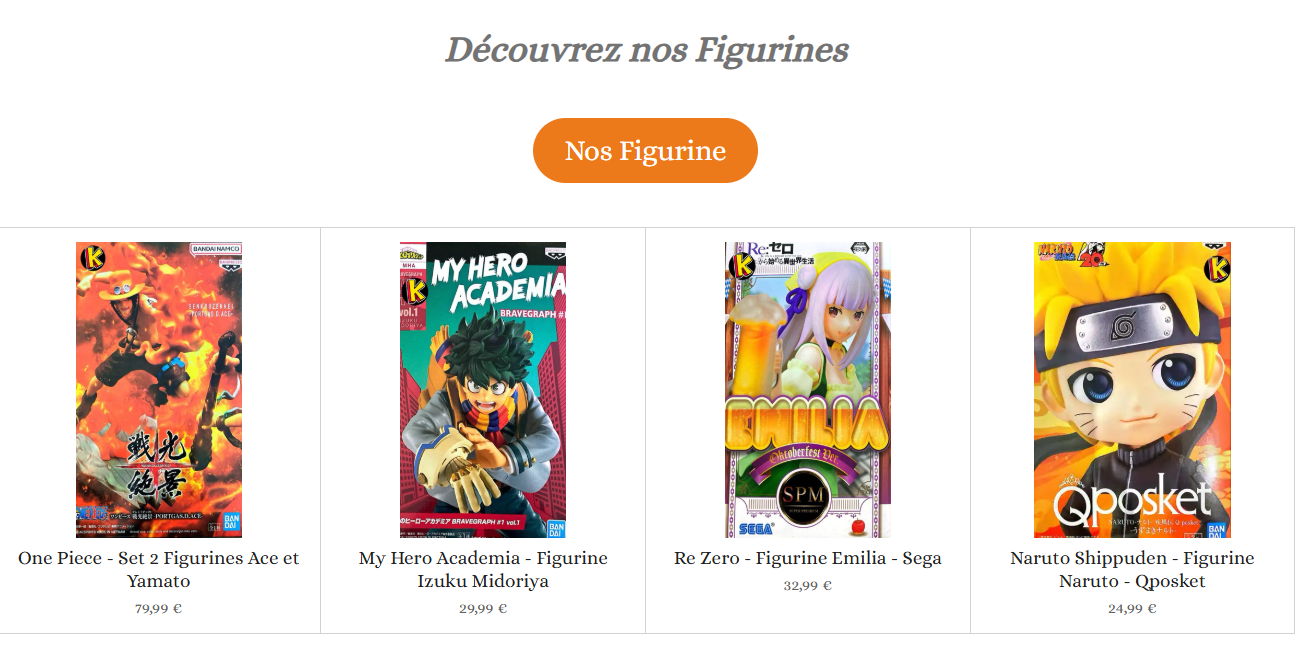Open Naruto Shippuden Figurine Naruto Qposket link
1295x656 pixels.
pos(1132,569)
